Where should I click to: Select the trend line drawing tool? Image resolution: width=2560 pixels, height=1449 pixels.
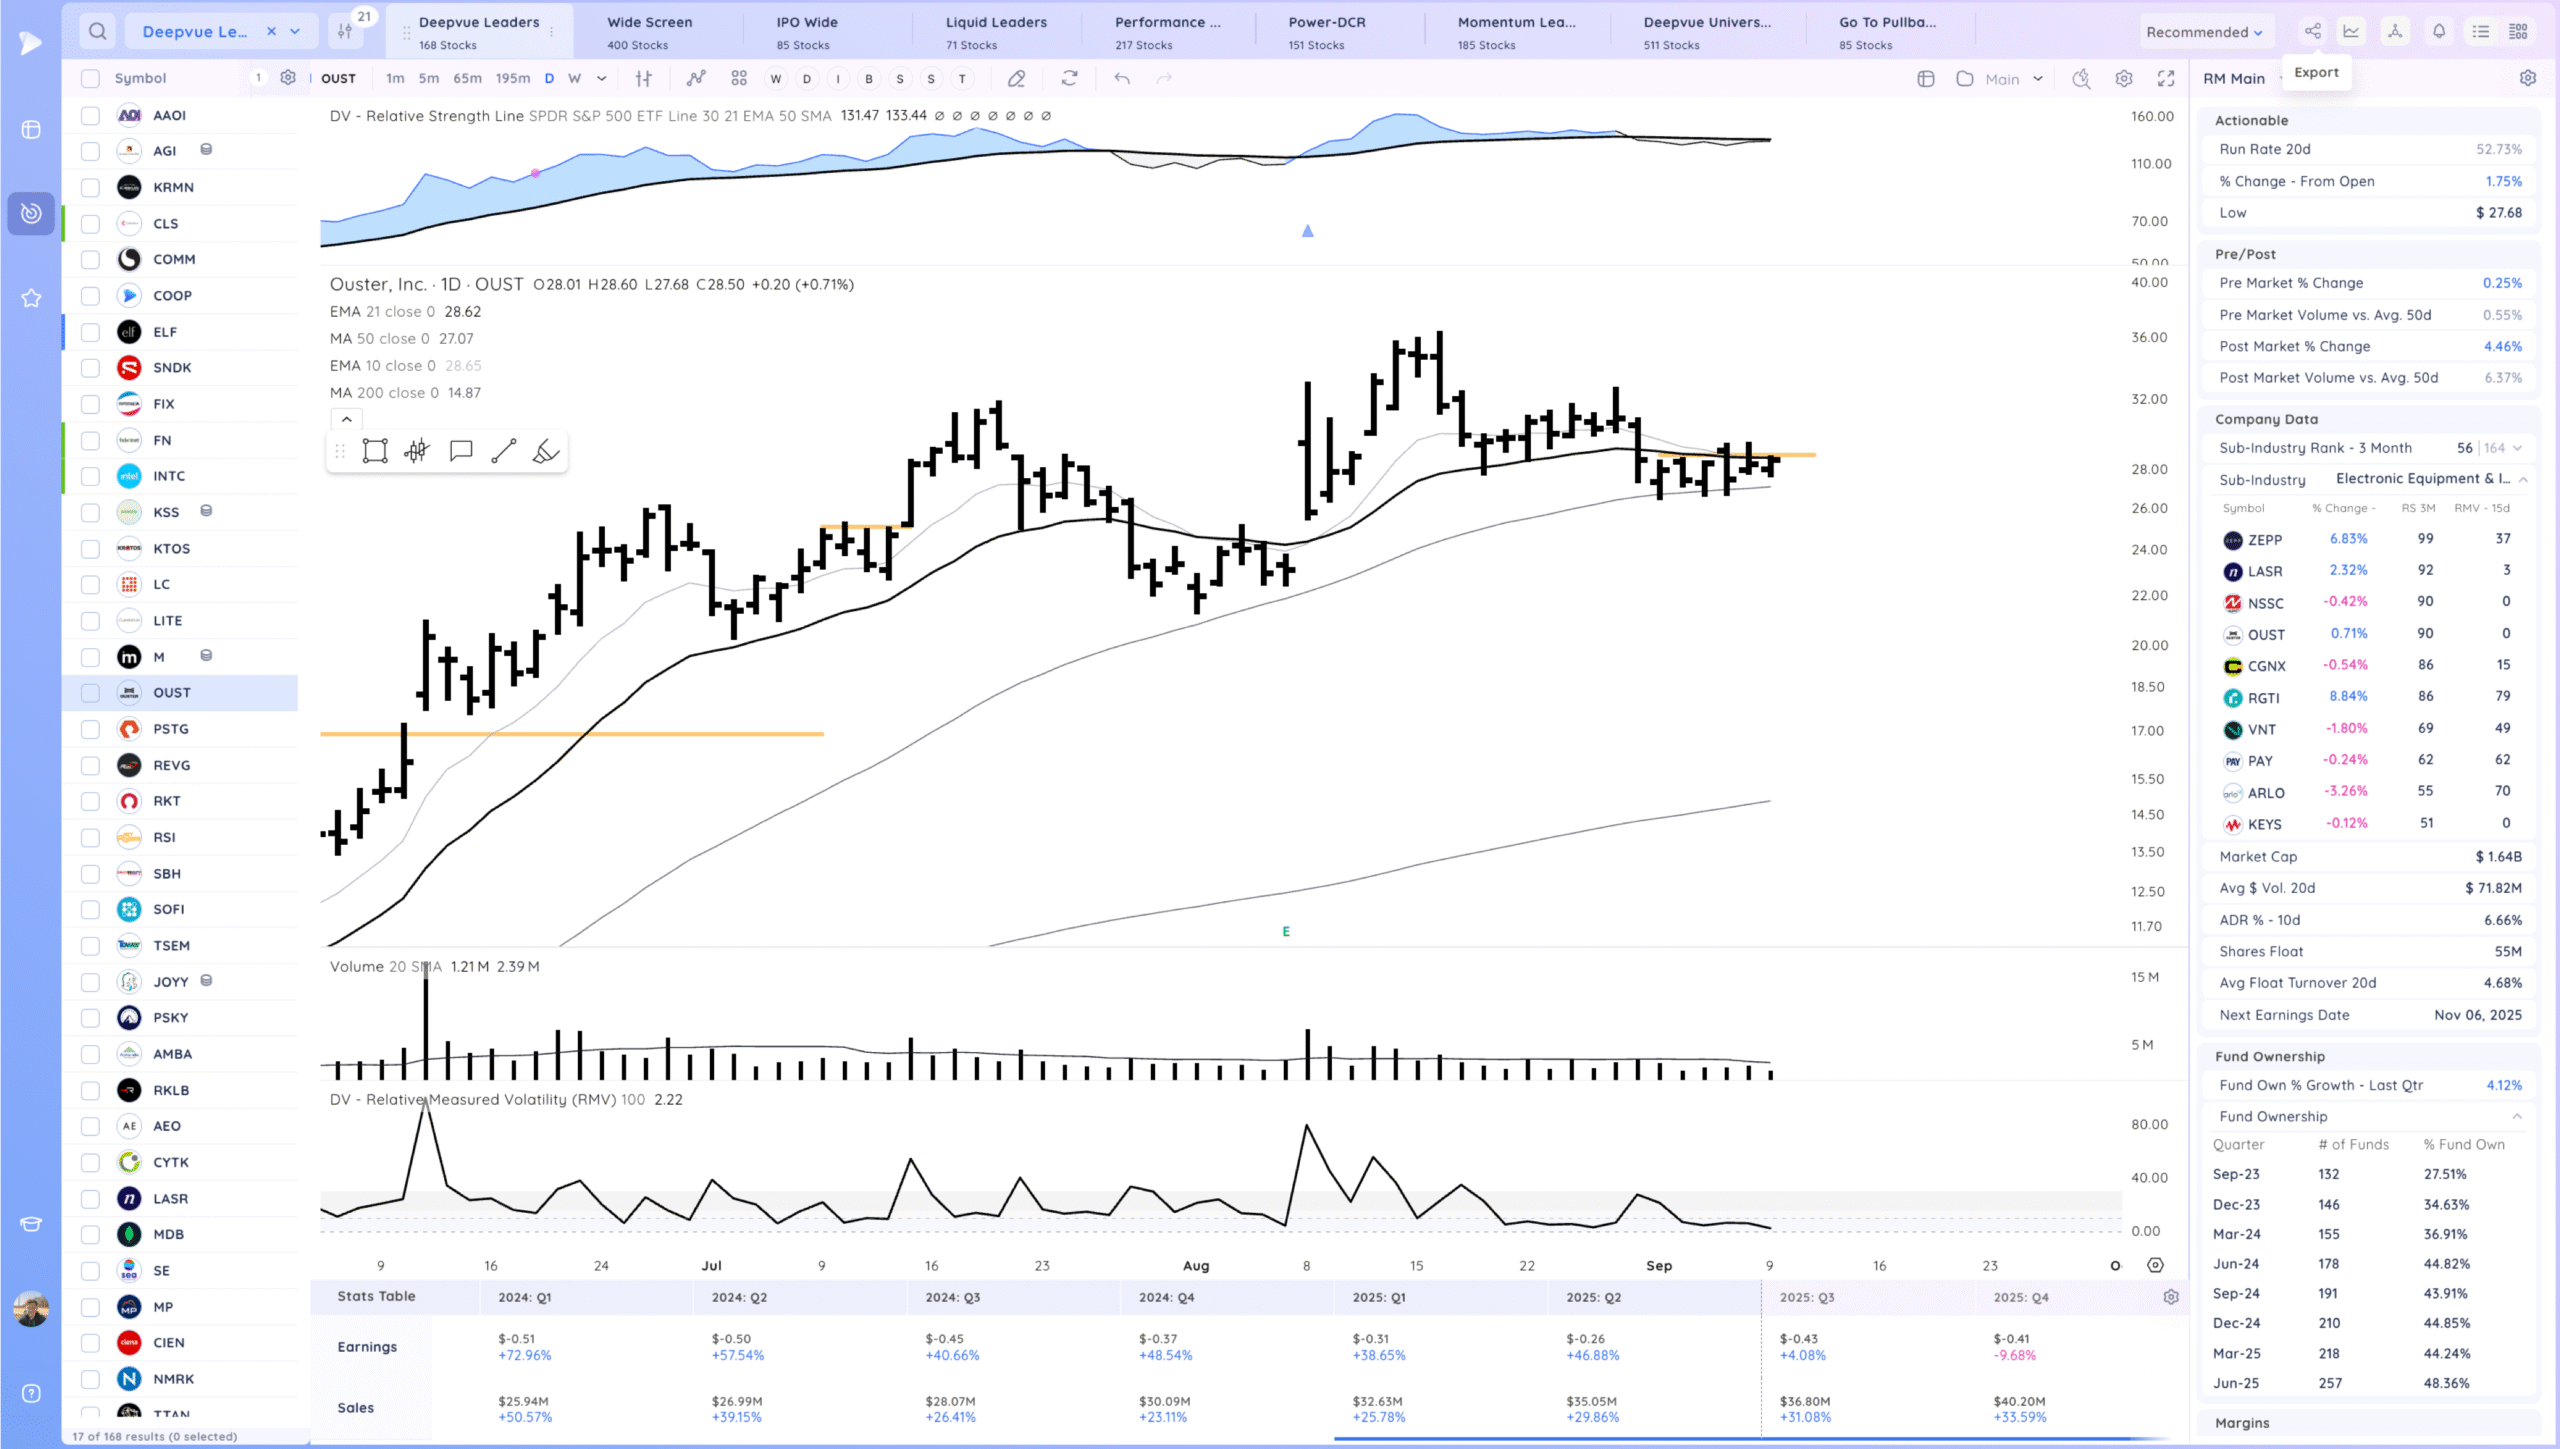504,451
